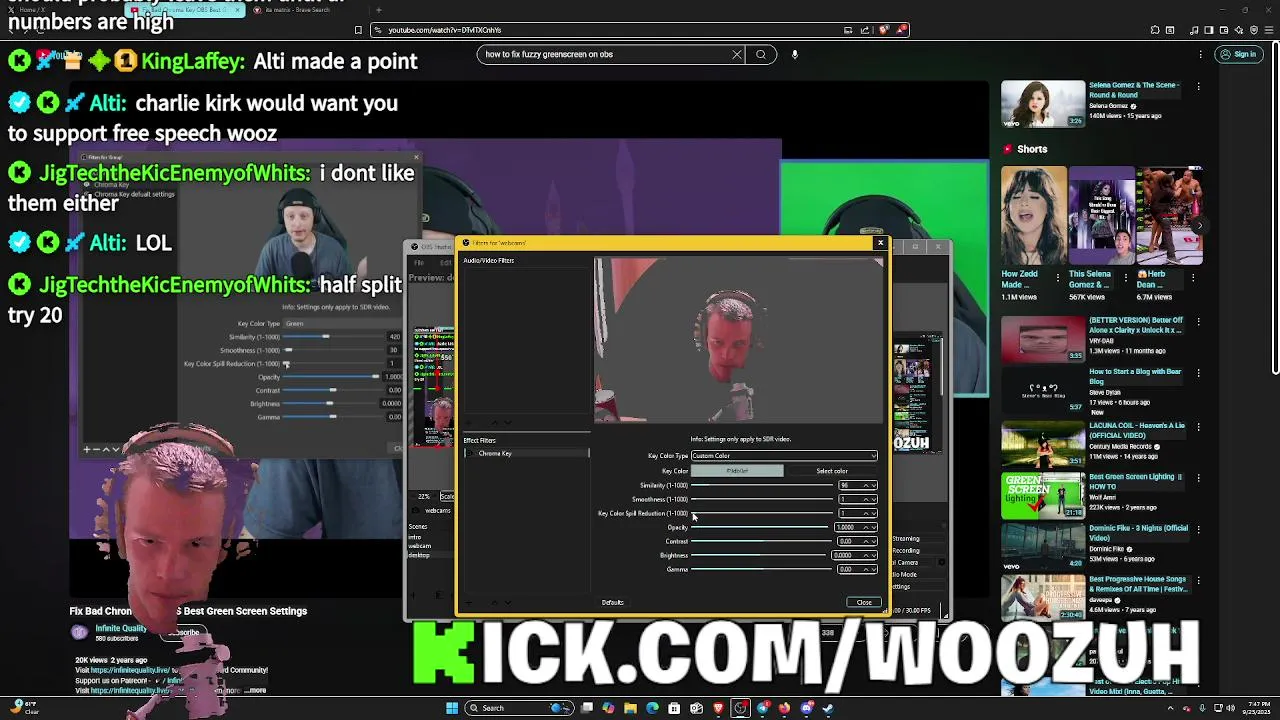This screenshot has height=720, width=1280.
Task: Open options for Selena Gomez video
Action: [x=1198, y=87]
